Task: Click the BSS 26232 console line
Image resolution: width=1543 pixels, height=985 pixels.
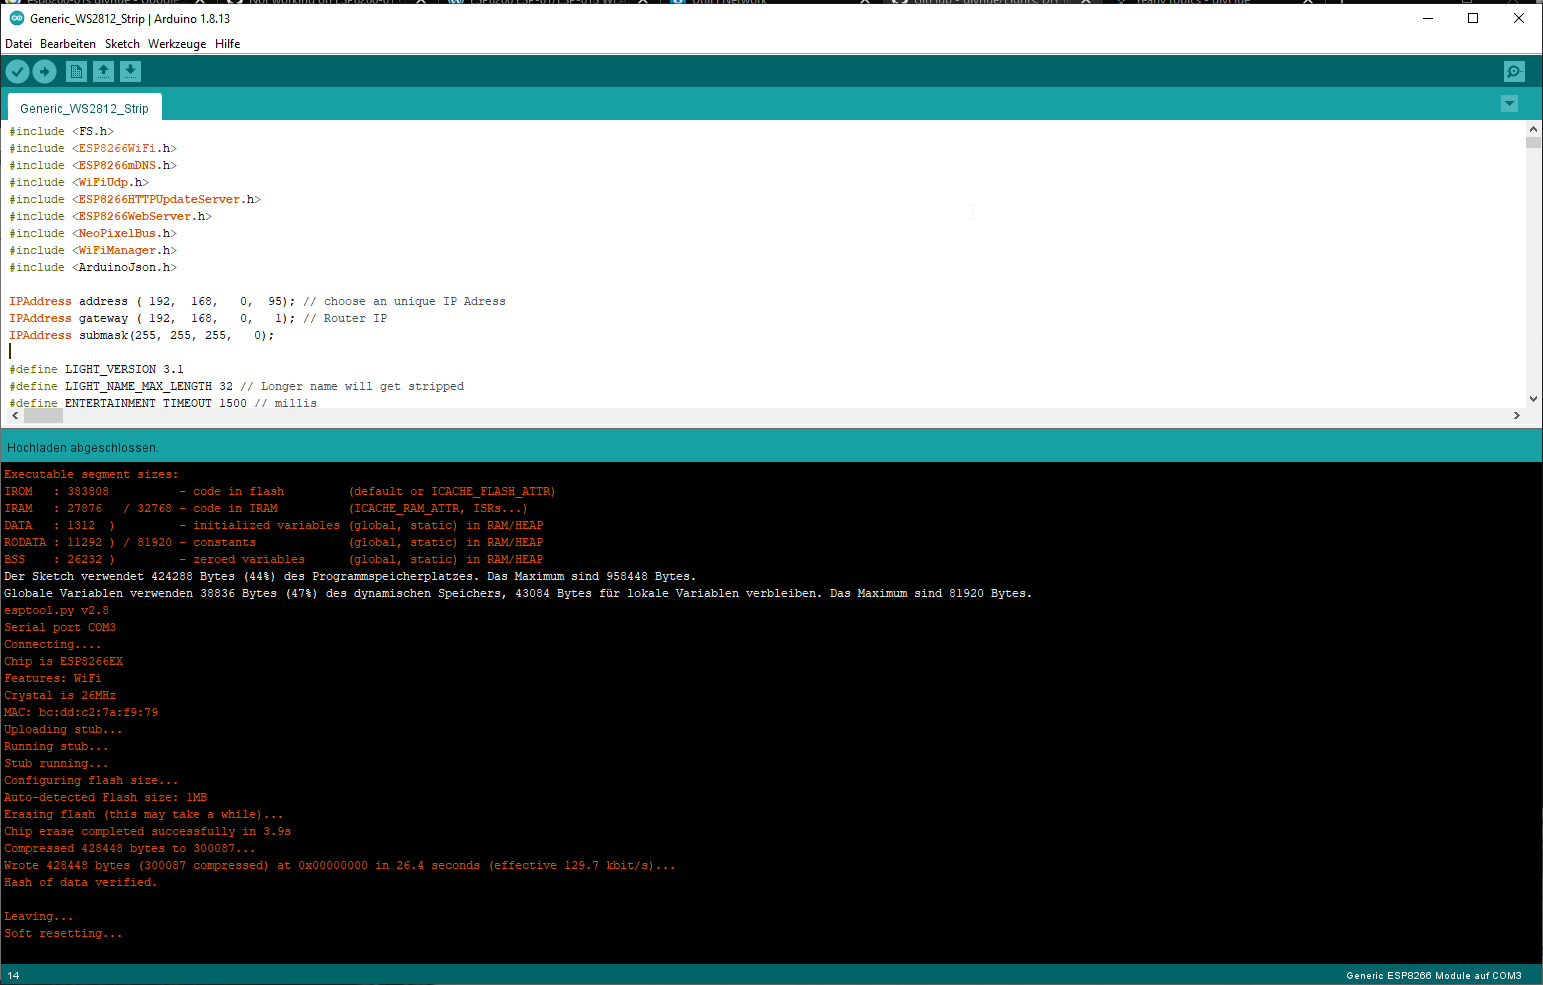Action: point(274,559)
